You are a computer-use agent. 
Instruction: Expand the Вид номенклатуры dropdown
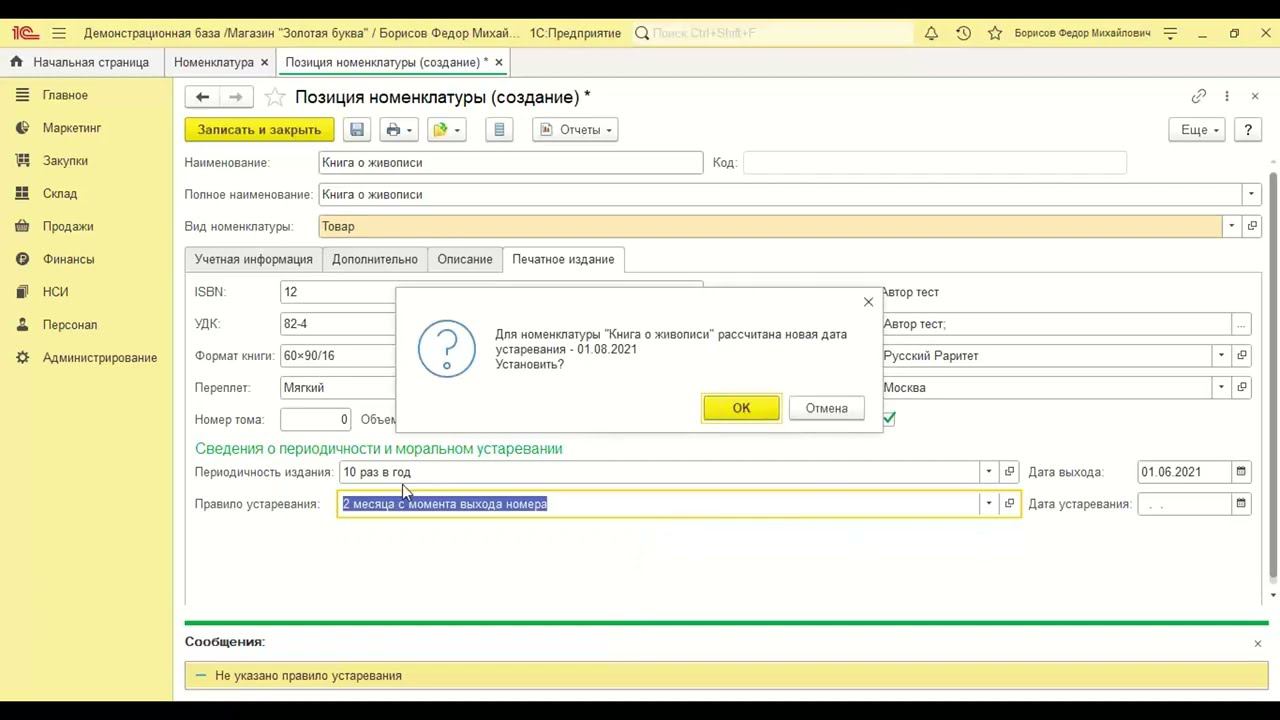[x=1231, y=227]
